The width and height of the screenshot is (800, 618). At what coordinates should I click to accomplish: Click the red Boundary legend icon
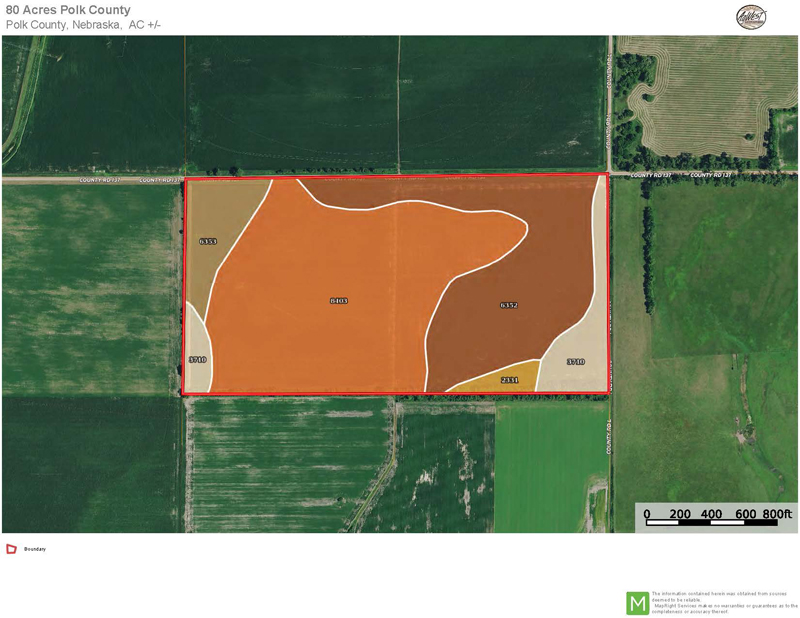coord(11,549)
